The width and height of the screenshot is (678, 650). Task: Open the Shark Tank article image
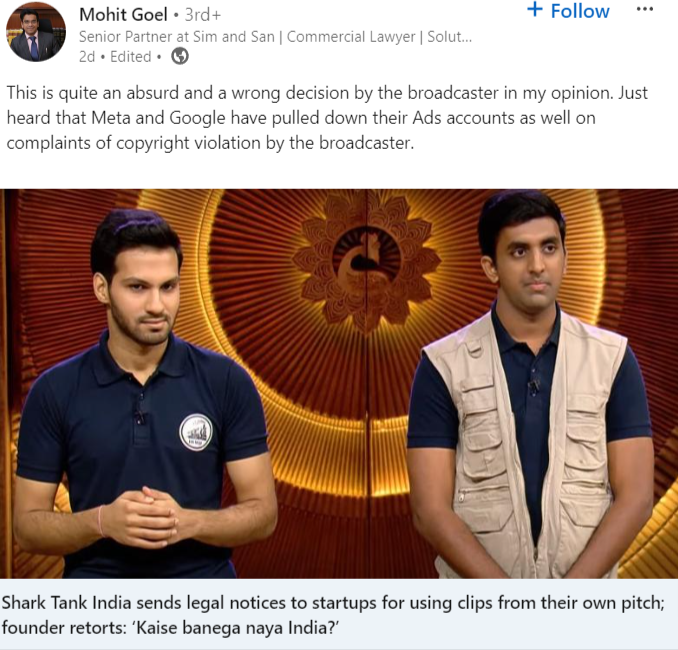[339, 384]
